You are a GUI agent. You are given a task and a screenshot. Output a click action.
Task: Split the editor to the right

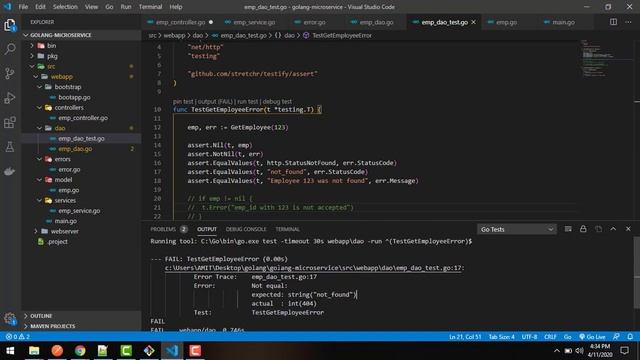point(613,22)
